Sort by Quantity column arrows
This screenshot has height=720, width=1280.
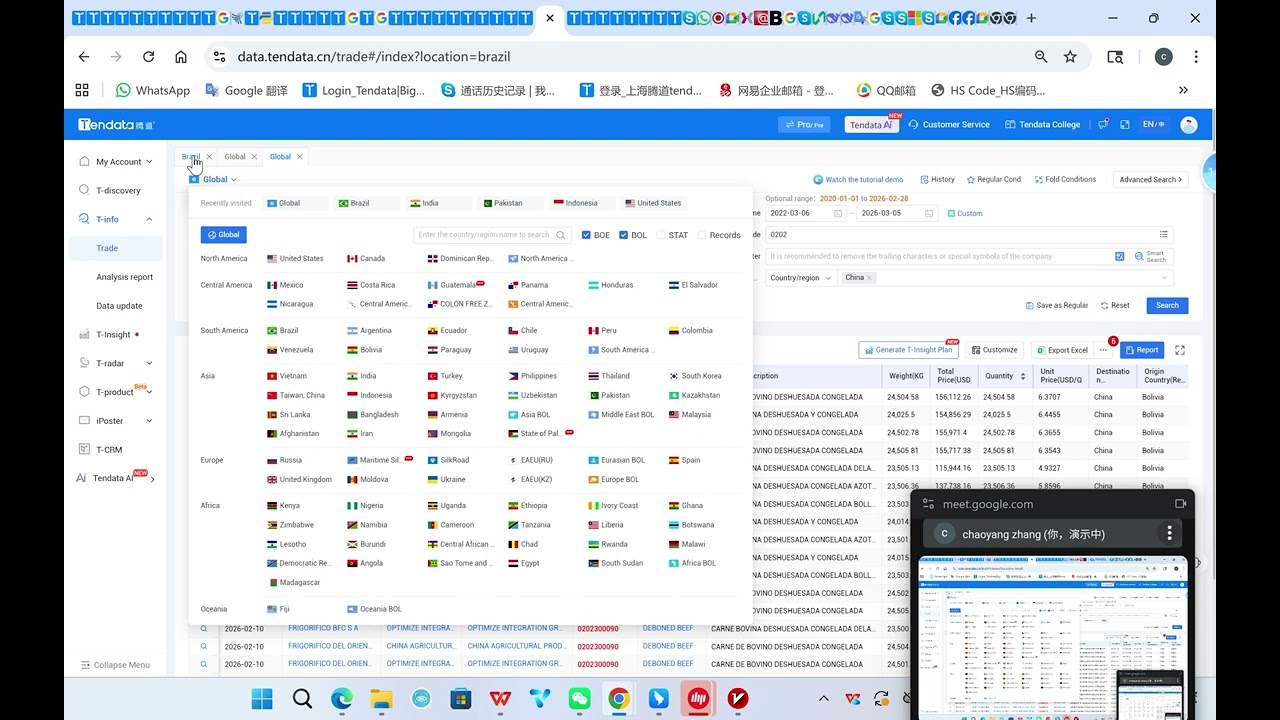pos(1022,376)
